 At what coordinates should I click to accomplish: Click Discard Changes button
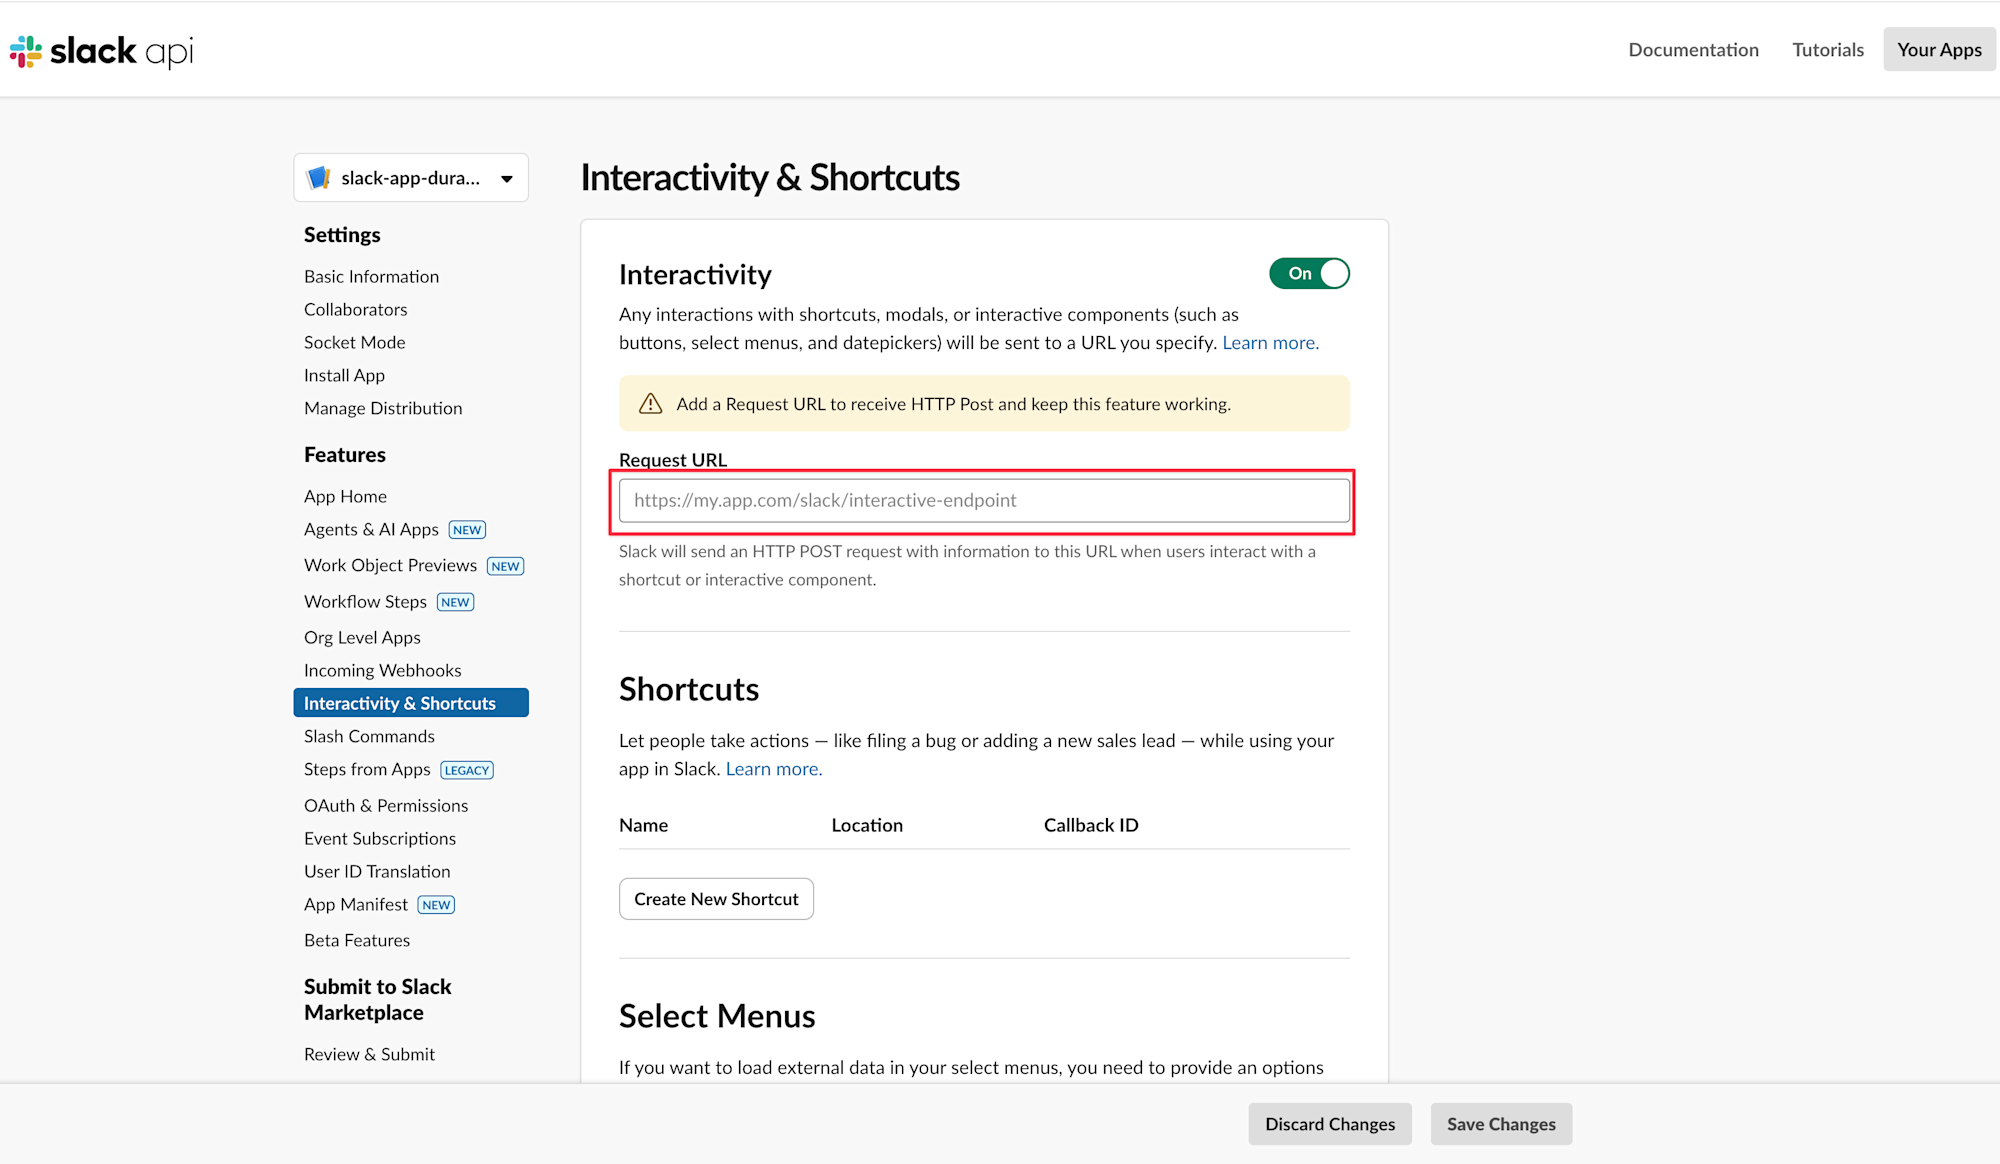pos(1329,1124)
